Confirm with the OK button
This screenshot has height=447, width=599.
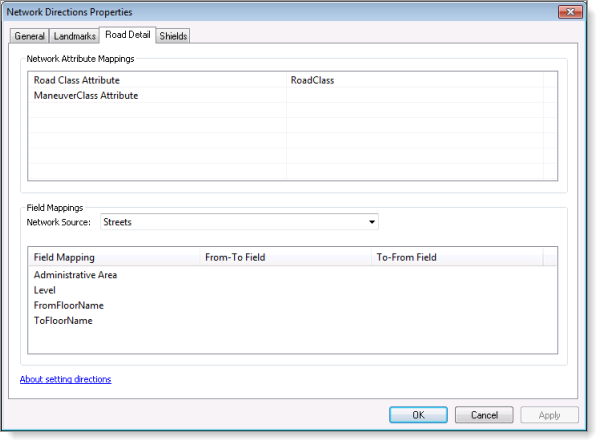418,415
